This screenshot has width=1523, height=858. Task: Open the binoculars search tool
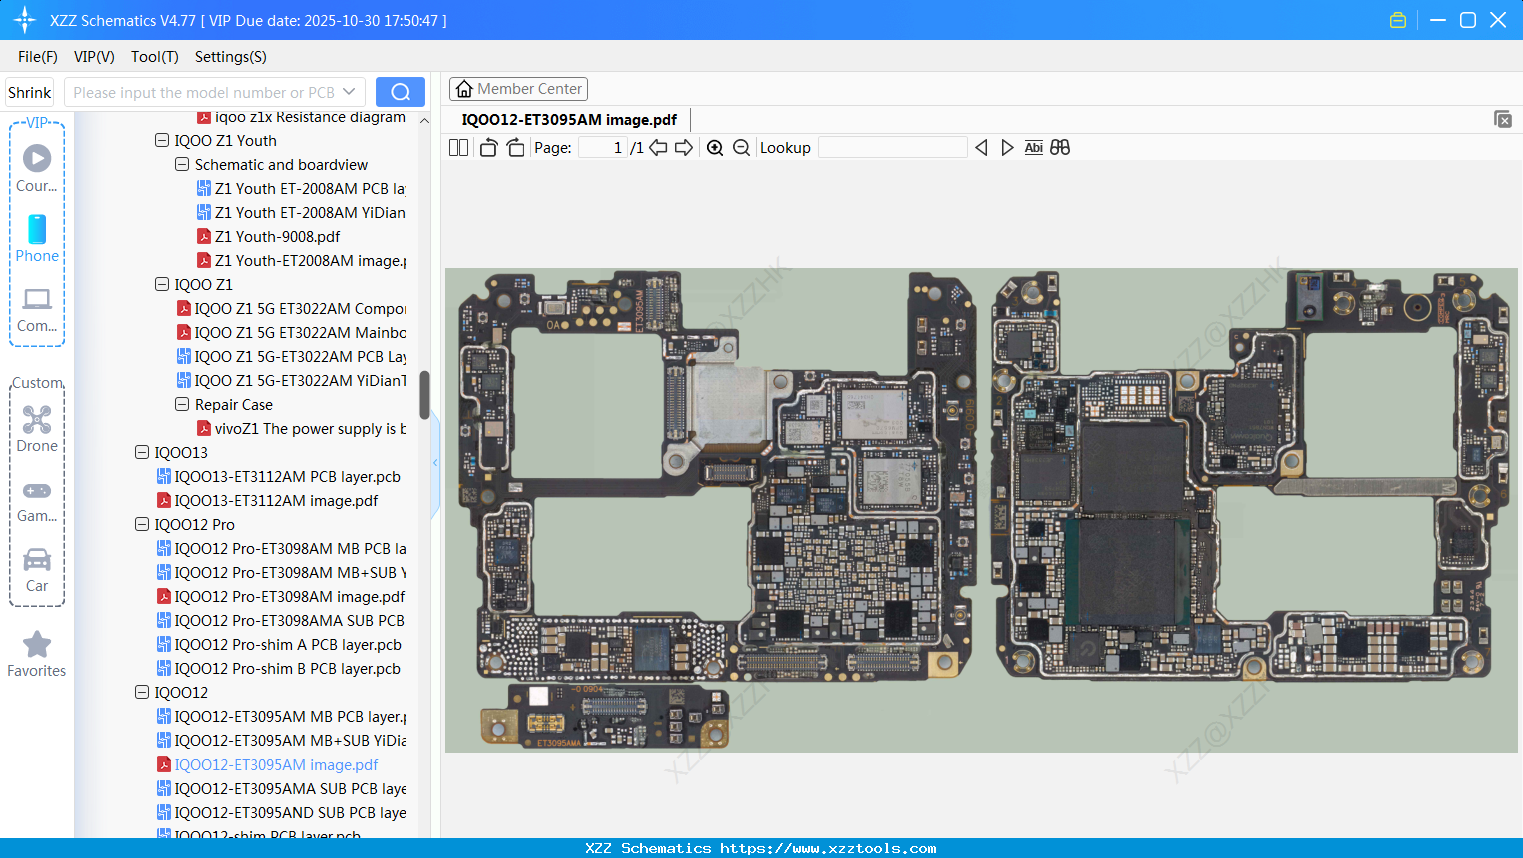[x=1060, y=147]
